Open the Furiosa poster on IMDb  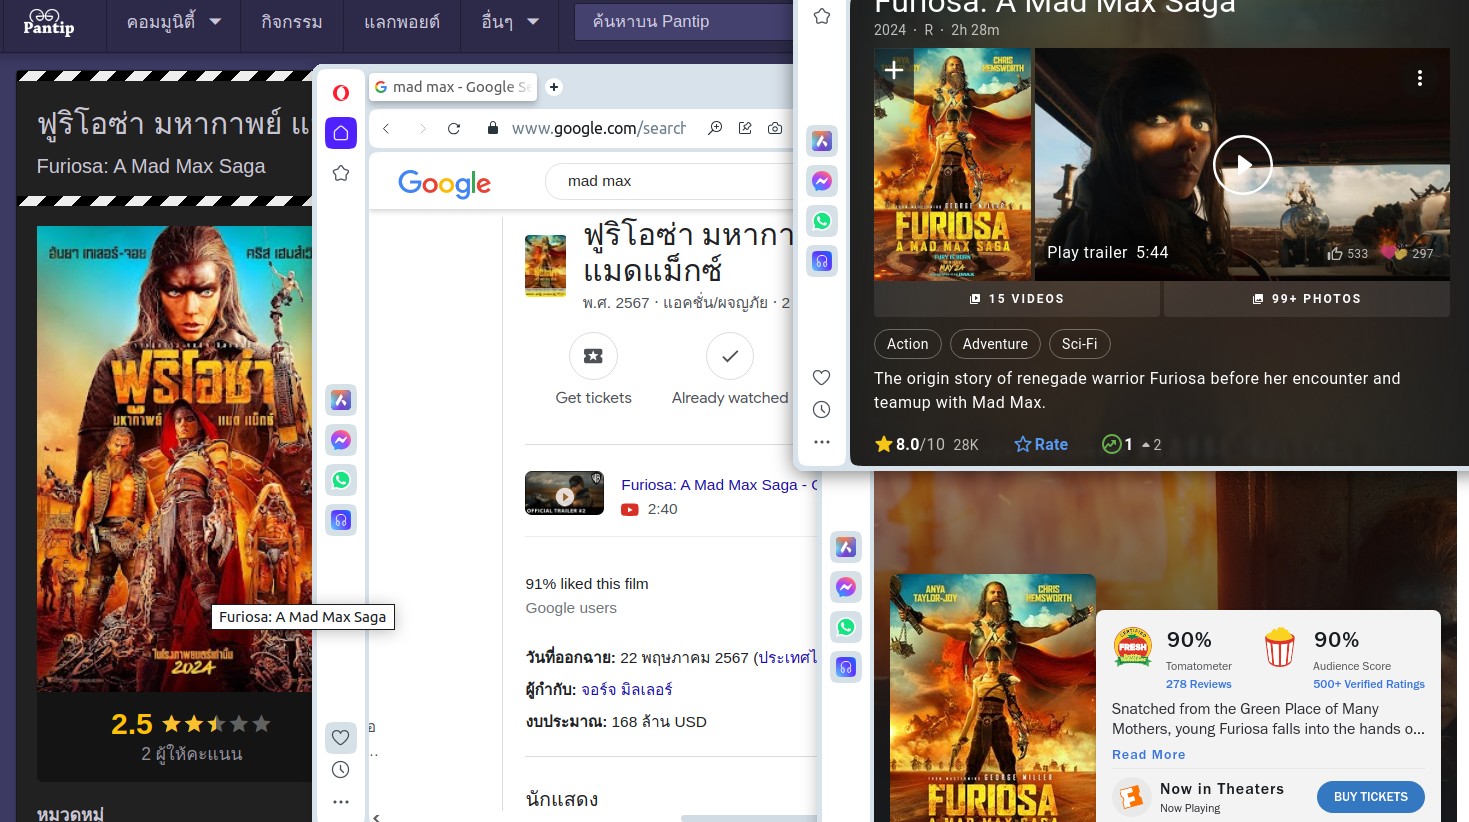click(952, 164)
